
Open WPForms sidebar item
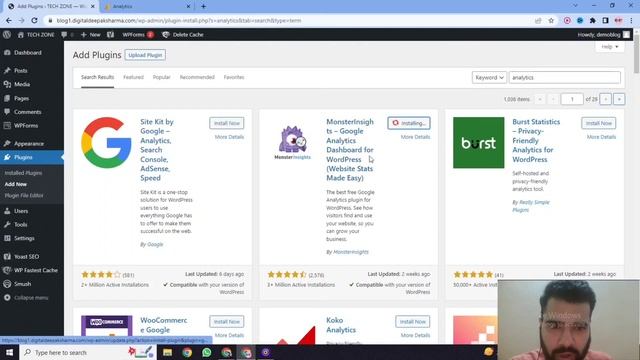point(26,126)
